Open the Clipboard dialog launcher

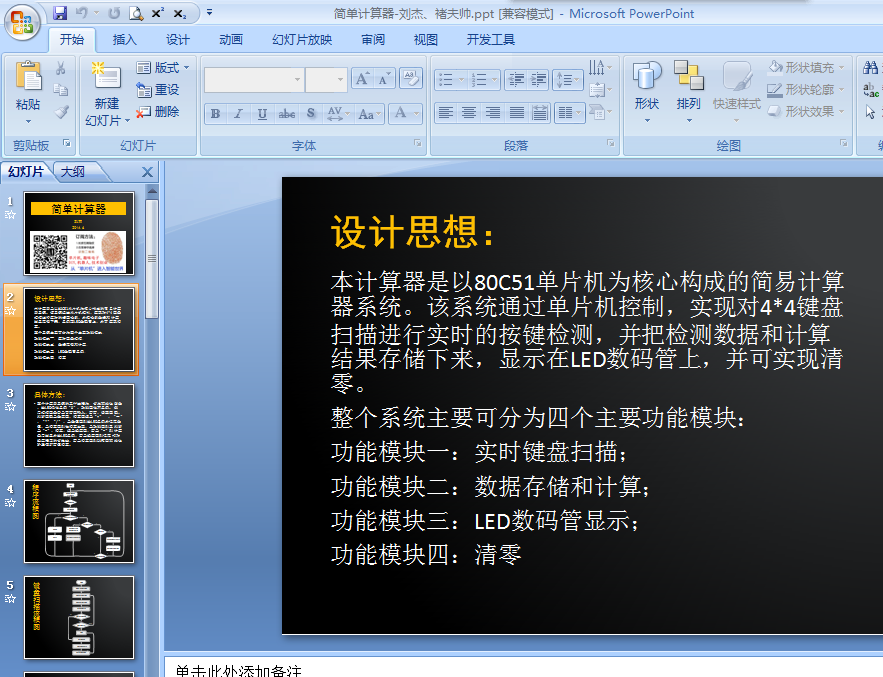point(67,144)
